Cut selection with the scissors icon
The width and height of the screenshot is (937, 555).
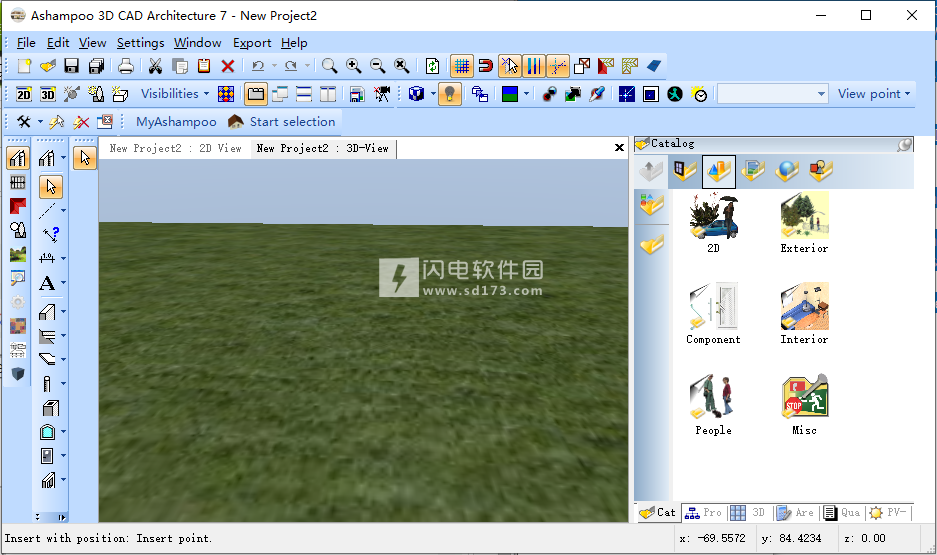click(155, 66)
